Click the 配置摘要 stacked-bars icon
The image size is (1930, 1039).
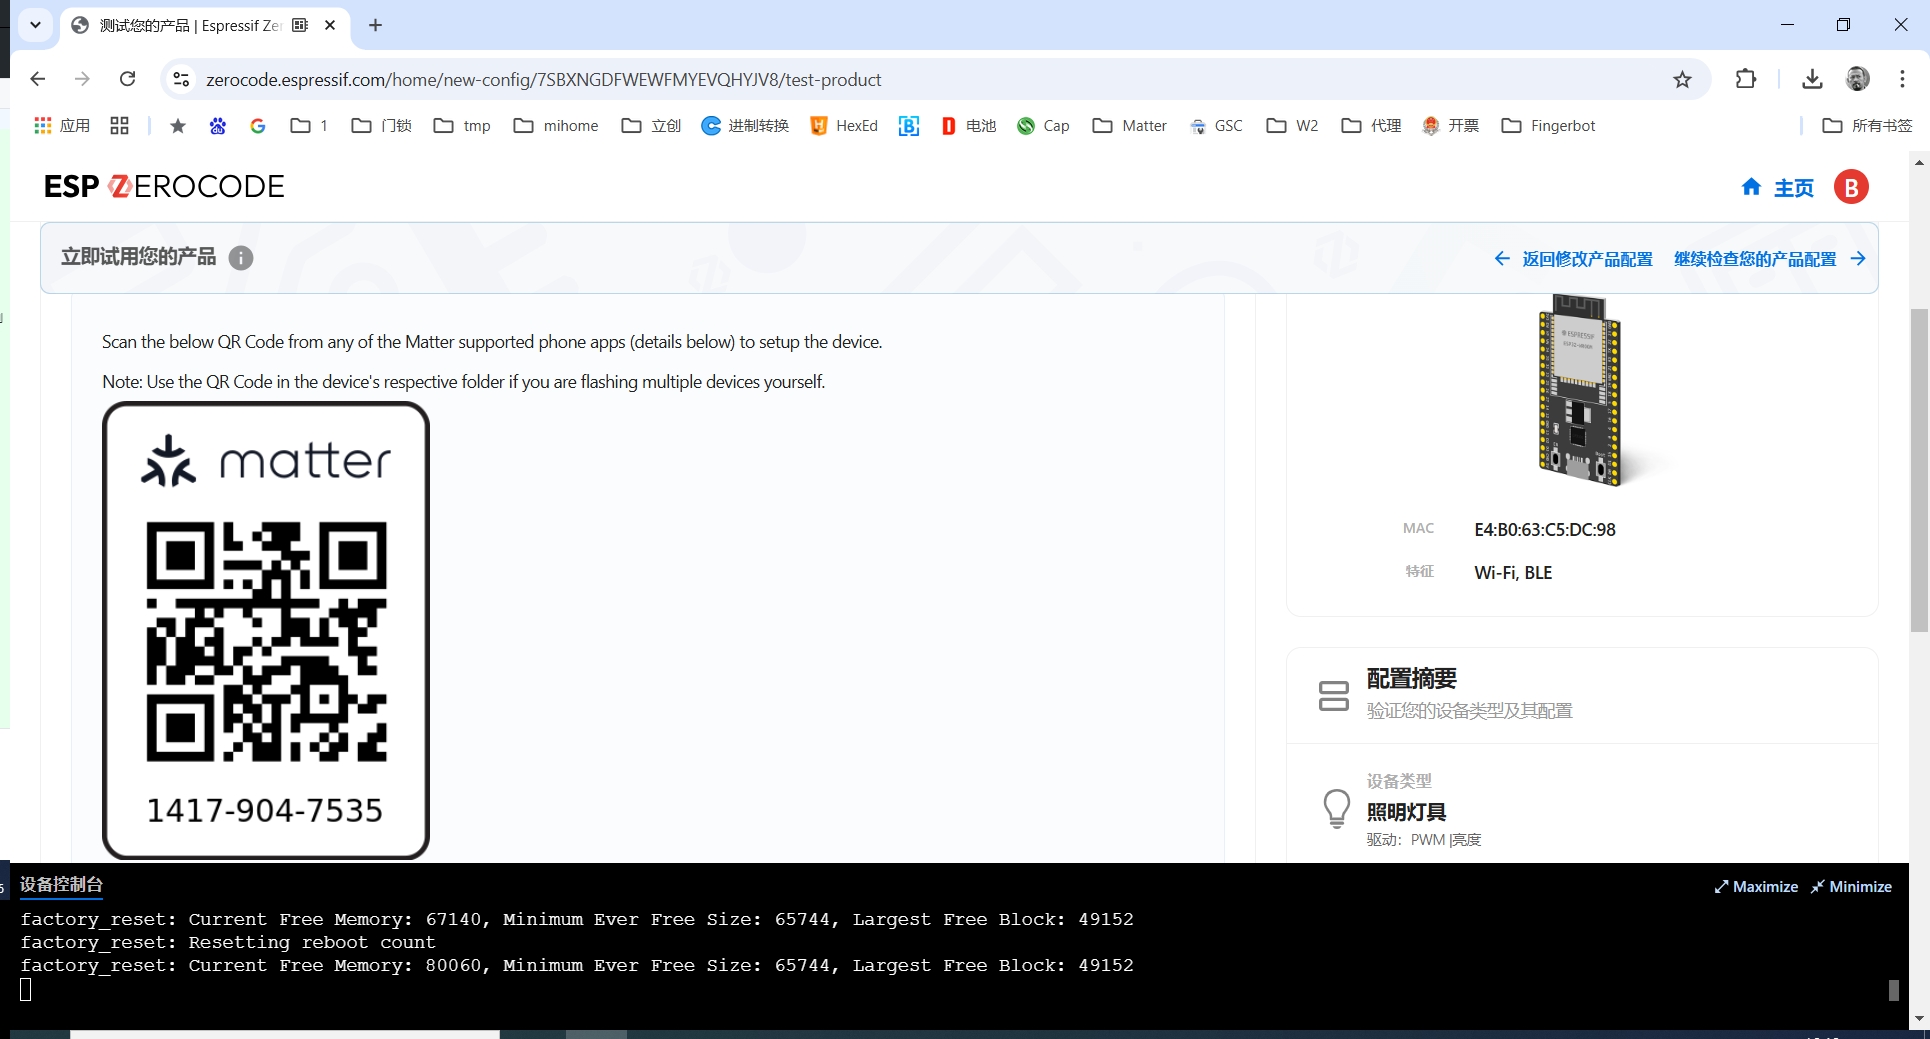(x=1333, y=696)
